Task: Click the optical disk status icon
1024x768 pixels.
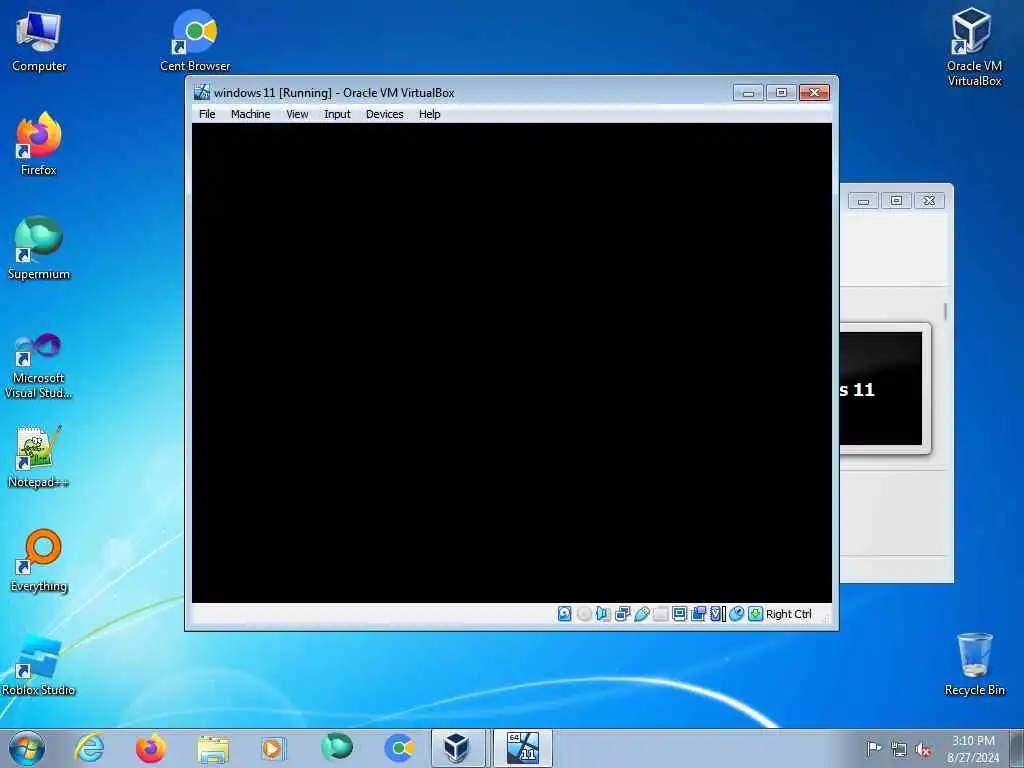Action: click(x=584, y=614)
